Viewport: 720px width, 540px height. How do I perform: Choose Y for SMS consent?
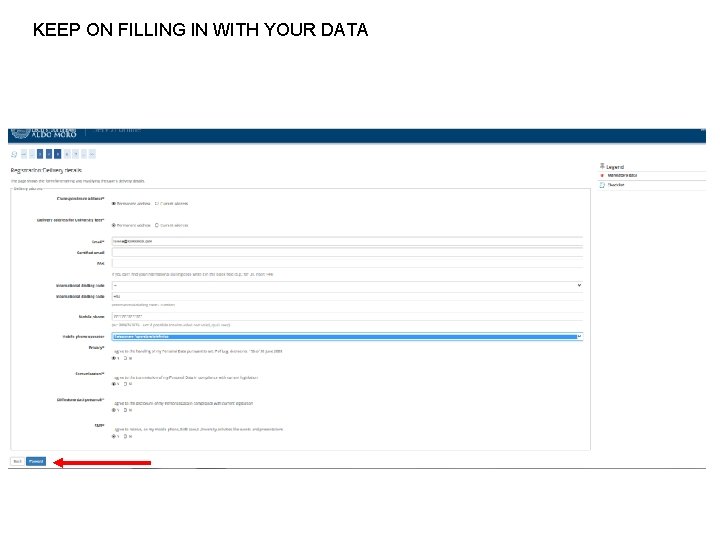pyautogui.click(x=114, y=436)
